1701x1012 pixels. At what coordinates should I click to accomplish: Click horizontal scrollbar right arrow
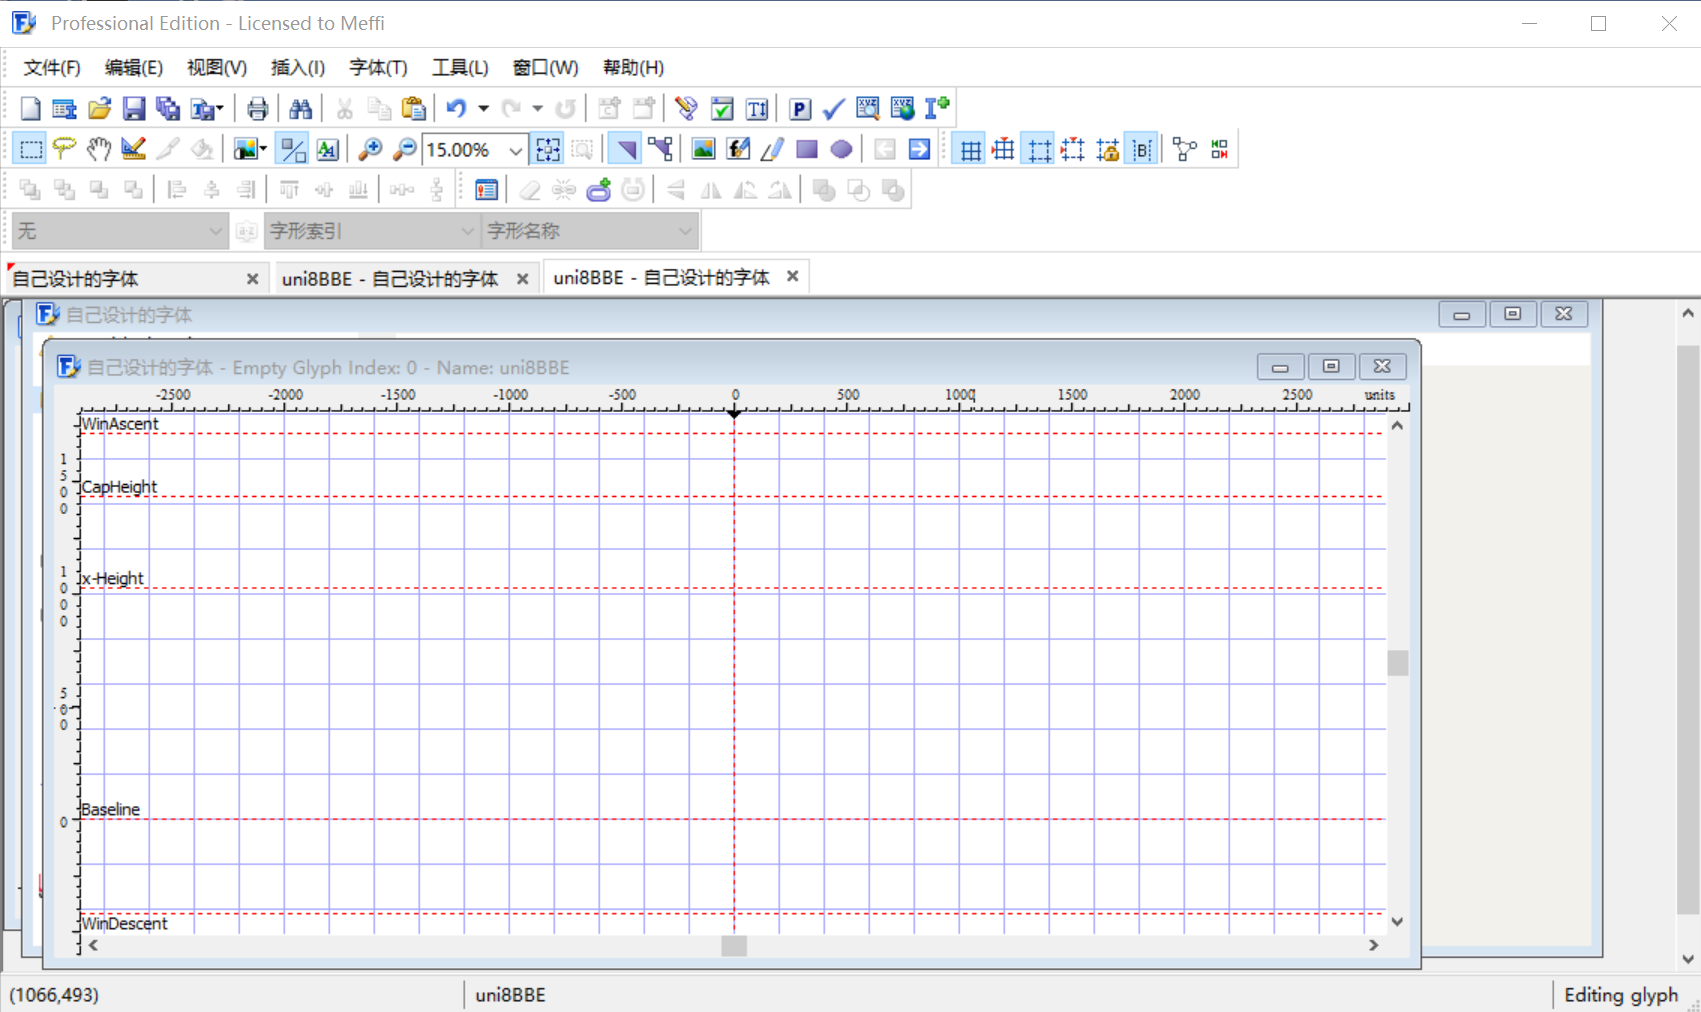1373,945
